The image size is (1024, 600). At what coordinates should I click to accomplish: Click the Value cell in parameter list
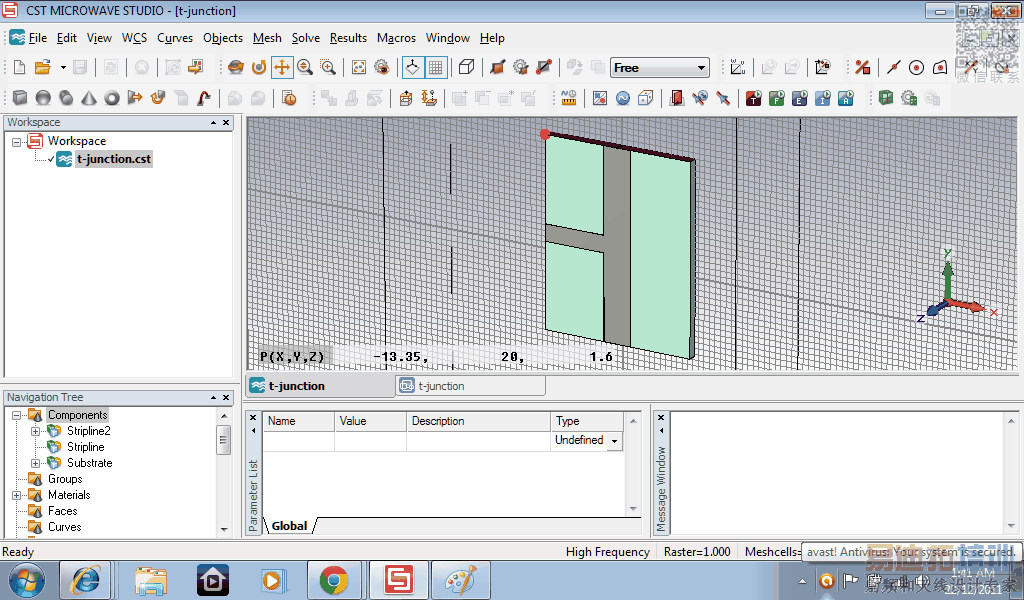pyautogui.click(x=369, y=441)
